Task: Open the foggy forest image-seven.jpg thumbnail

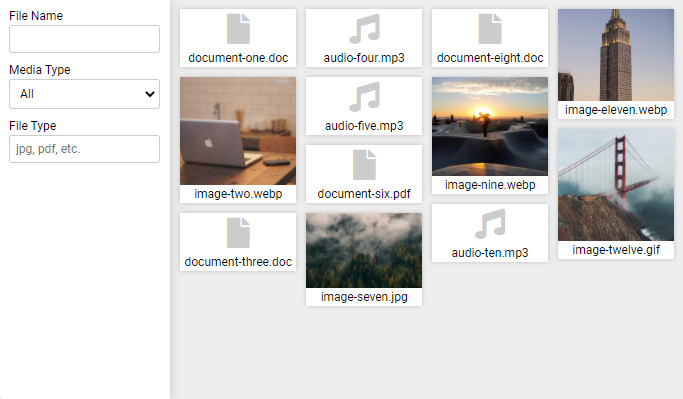Action: (364, 250)
